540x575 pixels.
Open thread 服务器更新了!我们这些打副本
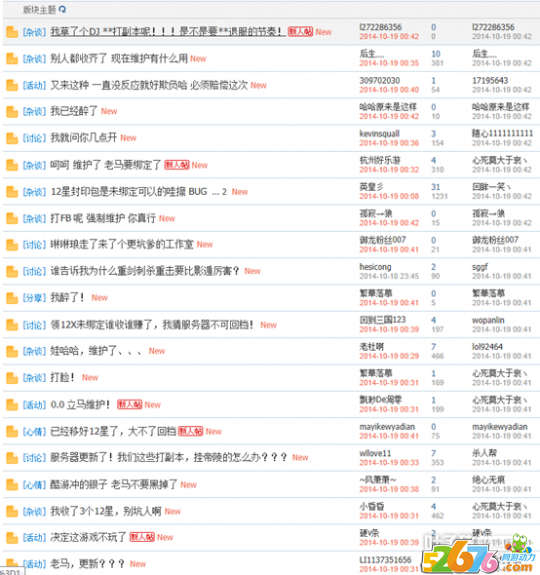coord(169,458)
